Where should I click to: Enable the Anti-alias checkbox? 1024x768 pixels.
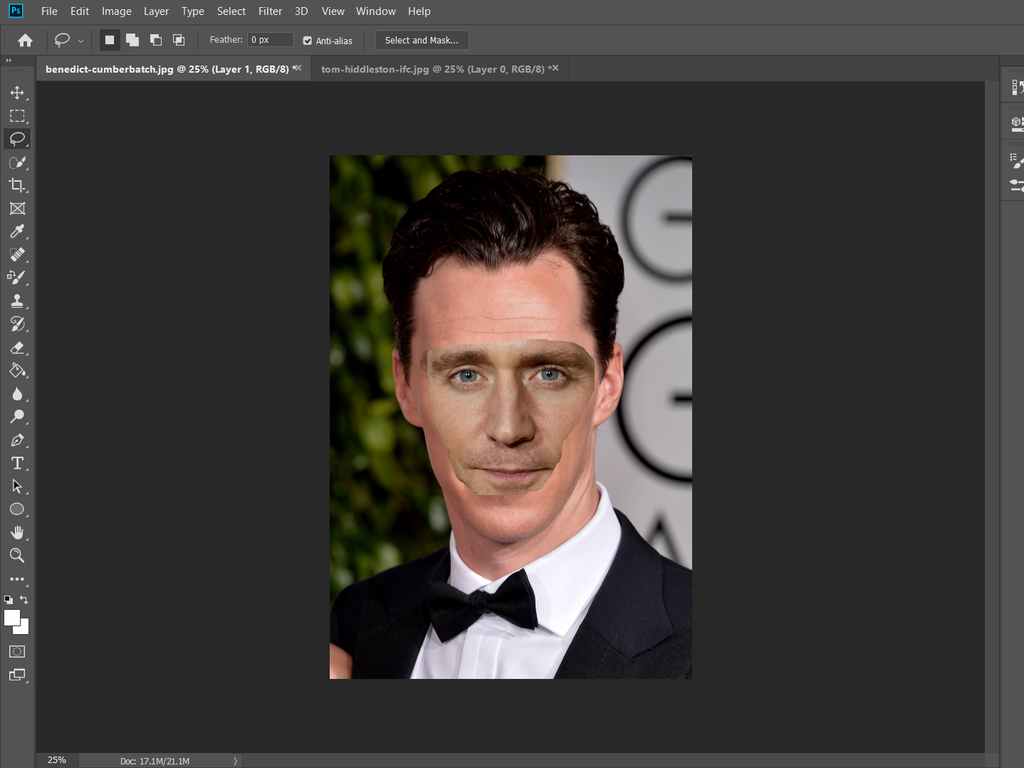pyautogui.click(x=308, y=40)
